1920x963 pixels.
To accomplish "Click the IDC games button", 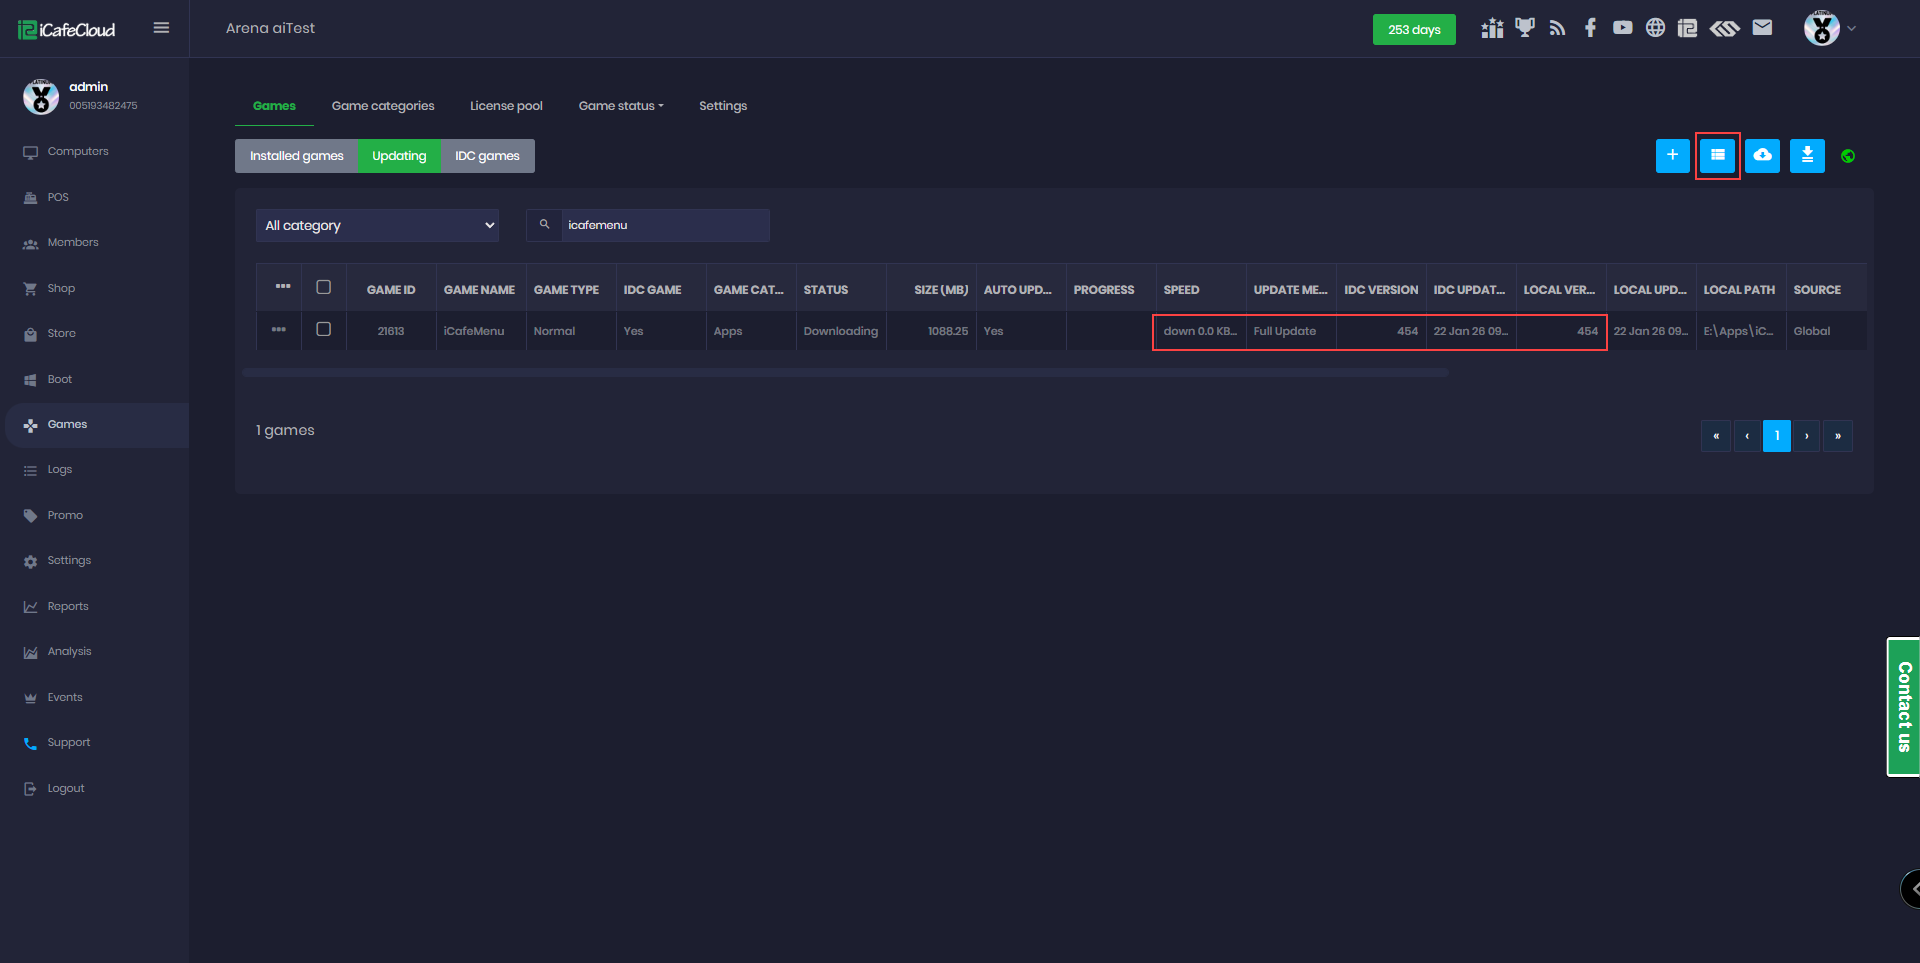I will tap(487, 156).
